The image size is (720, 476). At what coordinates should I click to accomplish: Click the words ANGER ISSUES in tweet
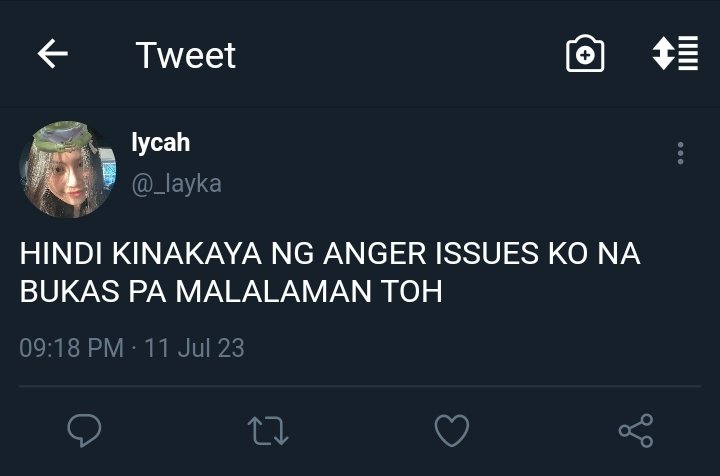(x=431, y=253)
